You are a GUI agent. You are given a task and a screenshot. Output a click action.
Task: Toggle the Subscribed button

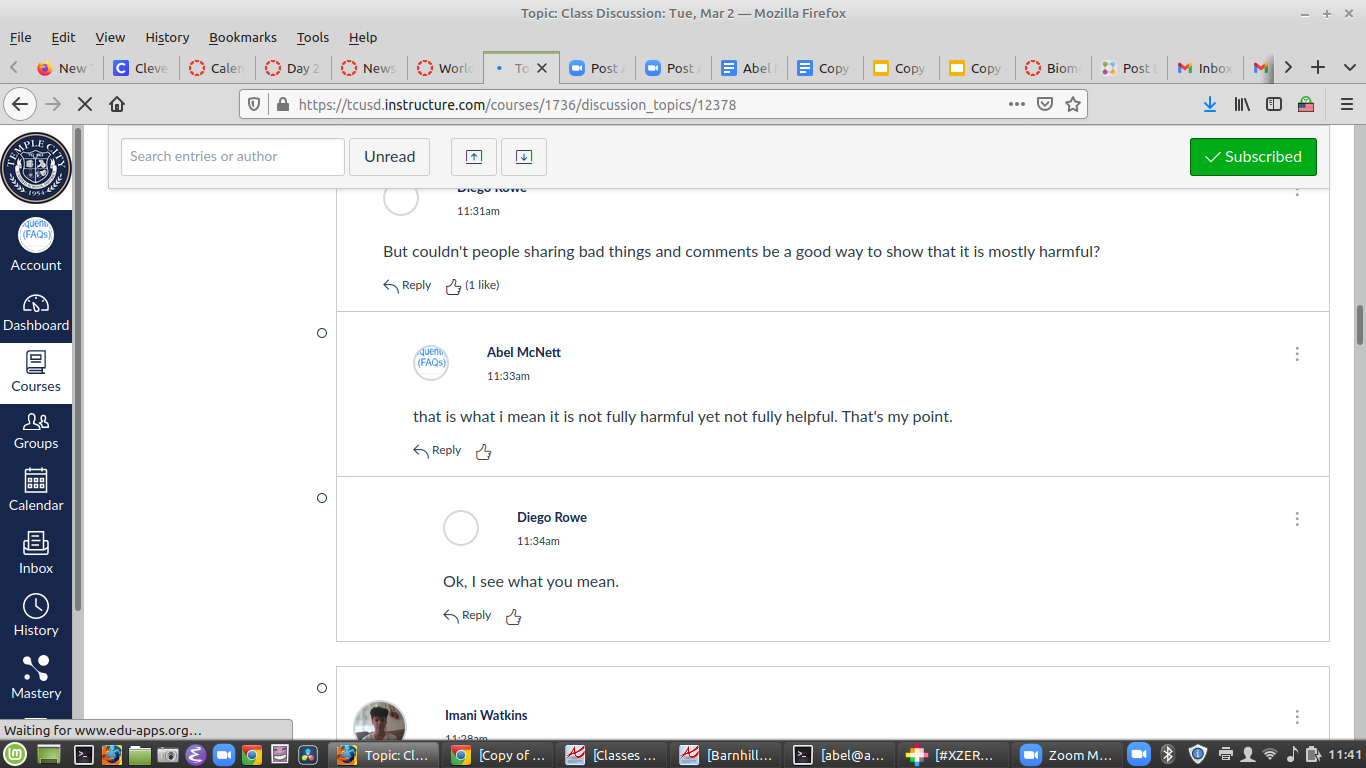click(x=1253, y=157)
